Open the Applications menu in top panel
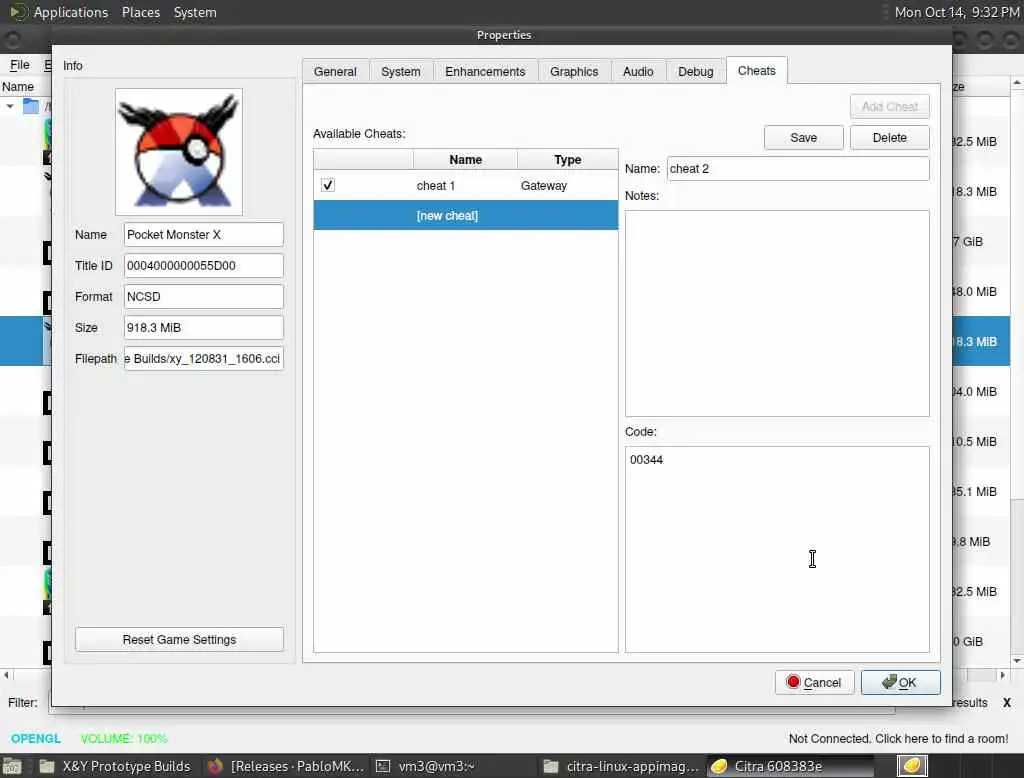 (71, 12)
